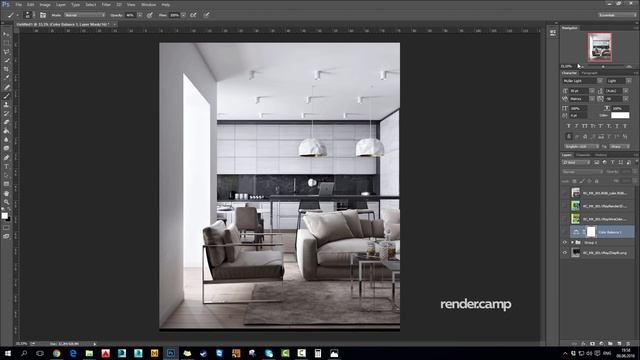Toggle visibility of topmost layer
Viewport: 640px width, 360px height.
click(565, 193)
